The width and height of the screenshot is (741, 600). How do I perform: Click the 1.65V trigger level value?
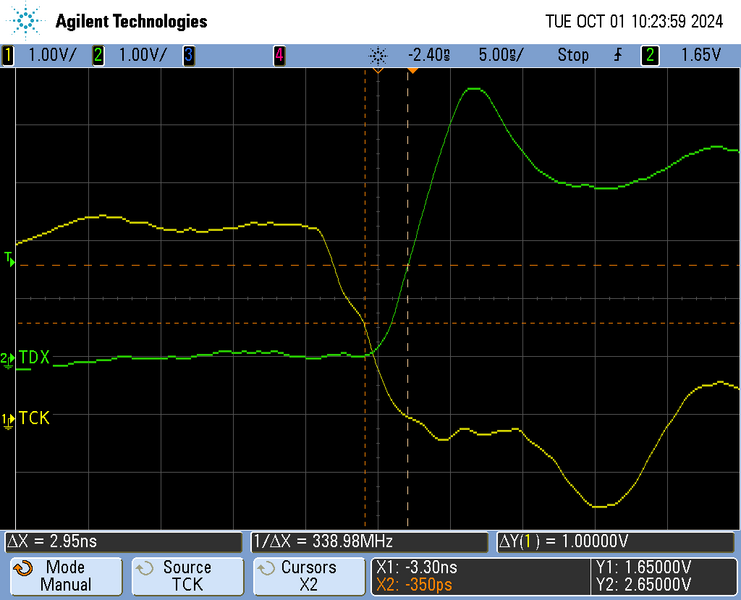701,55
